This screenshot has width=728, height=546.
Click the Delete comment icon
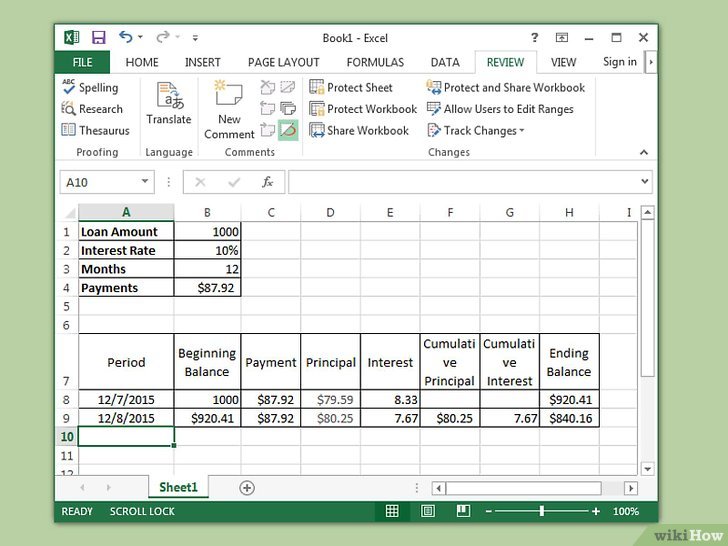point(267,87)
